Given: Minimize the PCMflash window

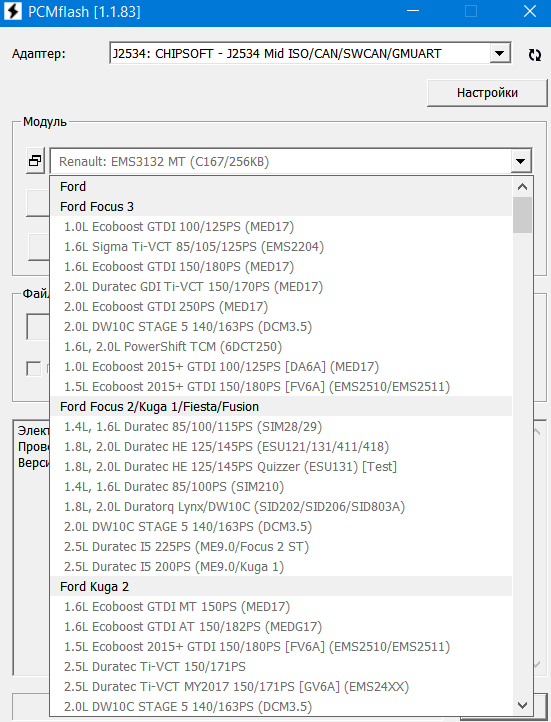Looking at the screenshot, I should [x=413, y=11].
